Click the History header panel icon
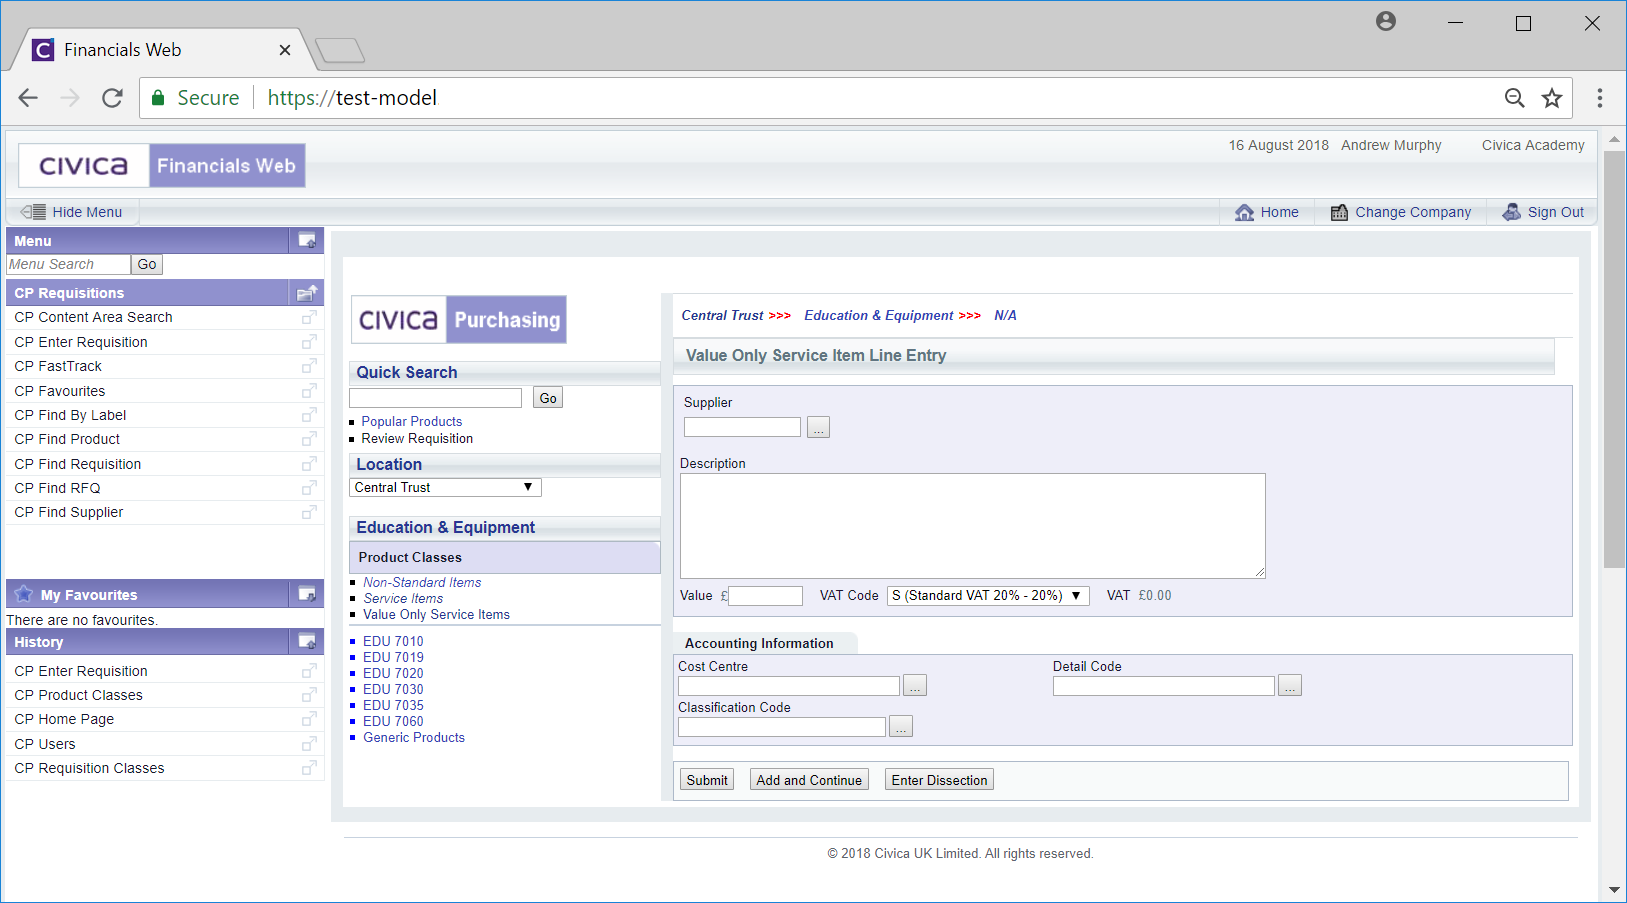 tap(307, 641)
